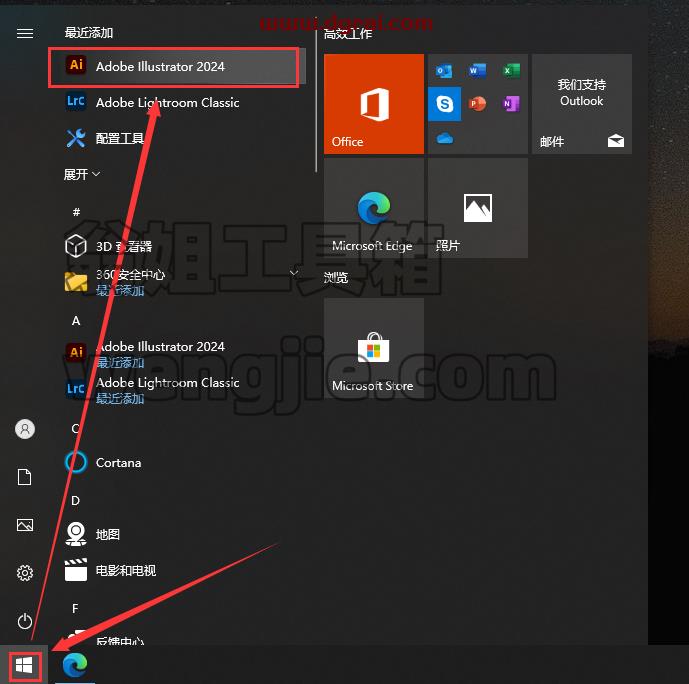Click the Windows Start button on taskbar
Image resolution: width=689 pixels, height=684 pixels.
coord(25,666)
